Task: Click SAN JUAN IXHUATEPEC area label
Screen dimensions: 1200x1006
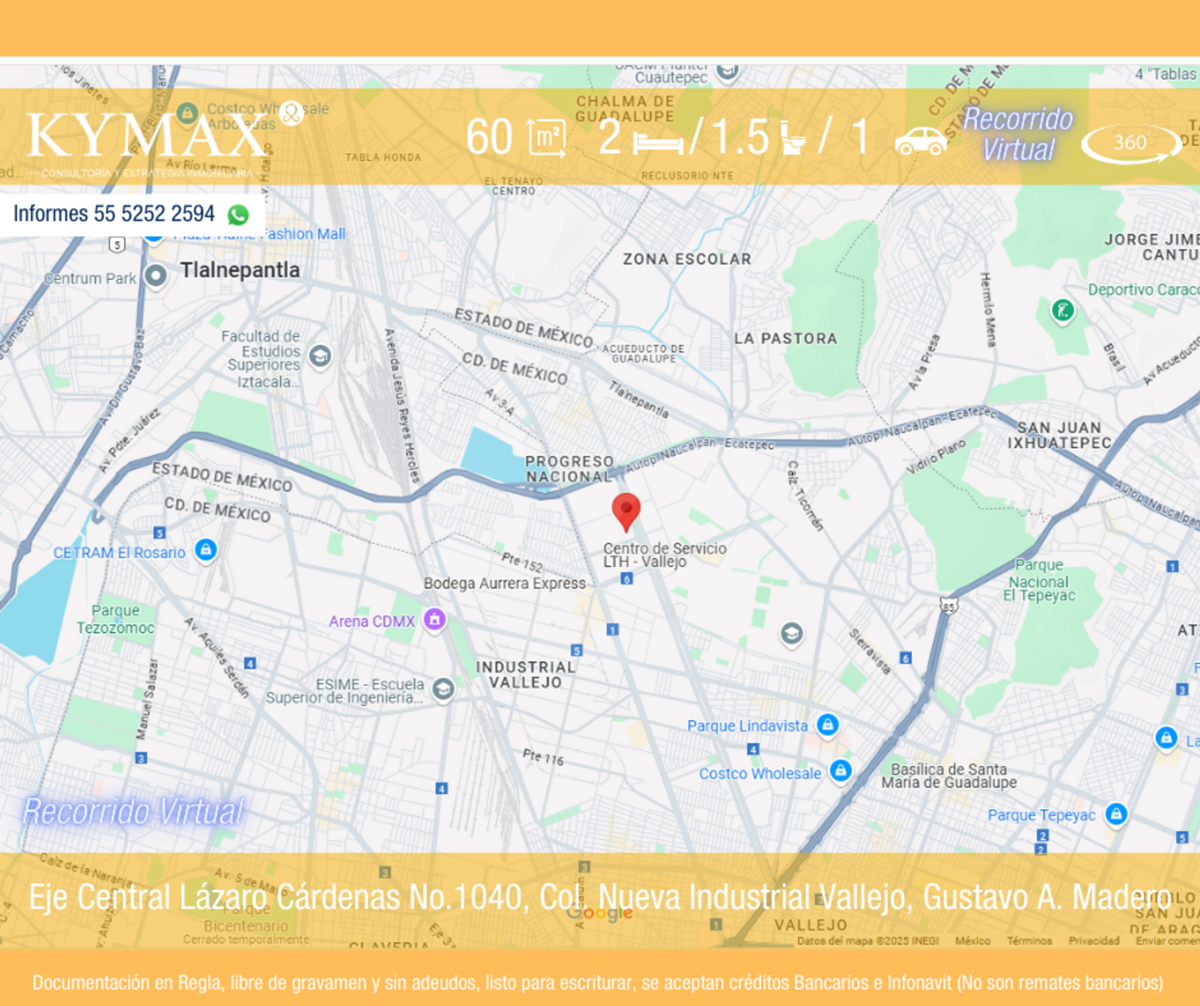Action: 1059,434
